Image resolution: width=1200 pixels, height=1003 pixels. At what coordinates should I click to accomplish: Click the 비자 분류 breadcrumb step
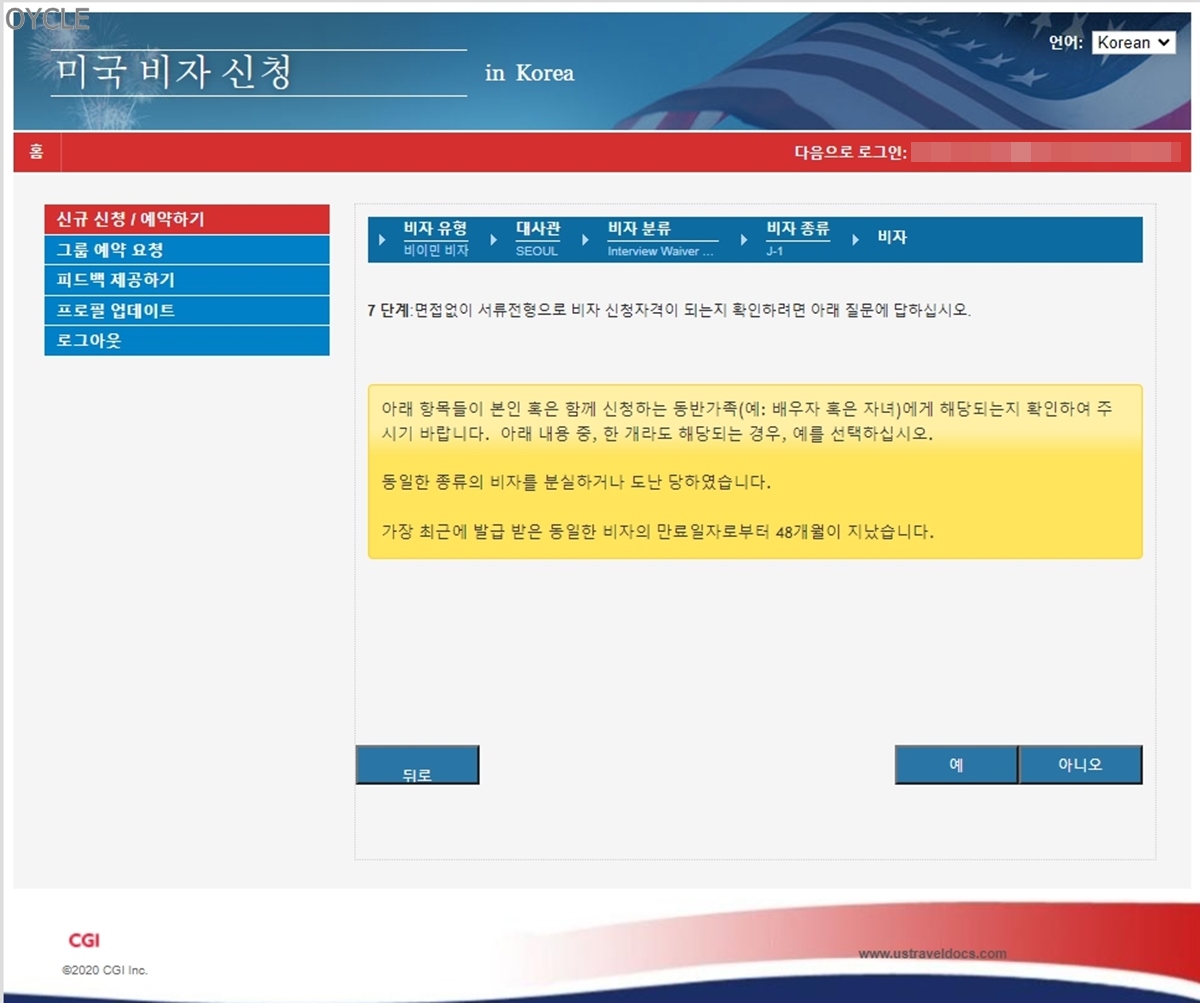tap(639, 229)
